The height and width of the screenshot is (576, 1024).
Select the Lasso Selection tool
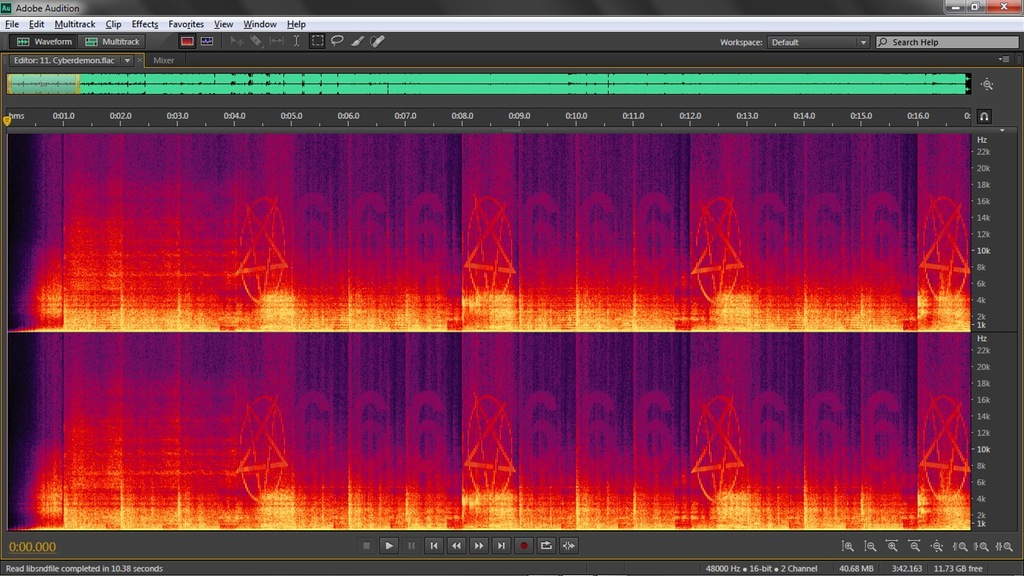pos(337,41)
